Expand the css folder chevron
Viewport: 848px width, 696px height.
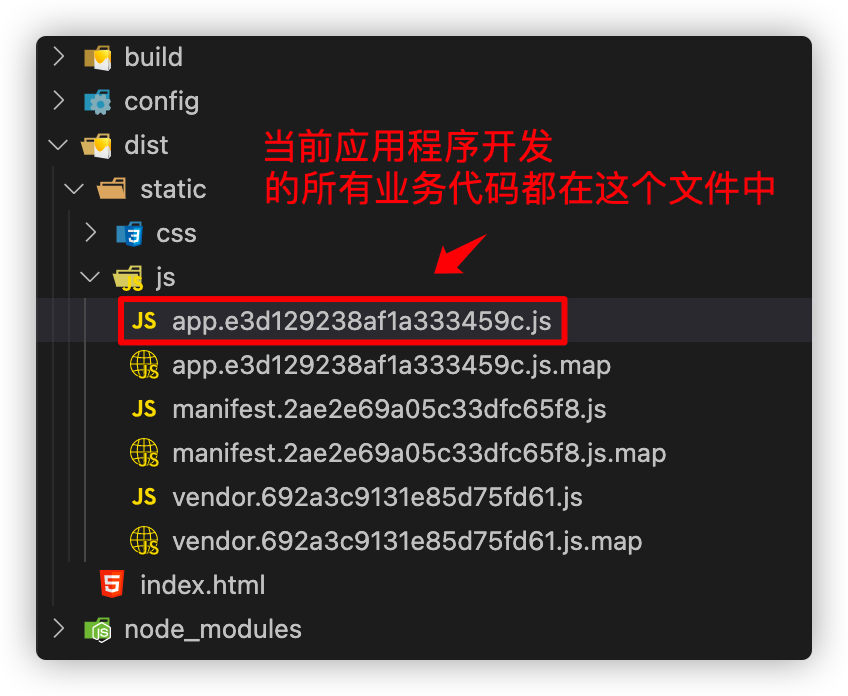point(90,233)
